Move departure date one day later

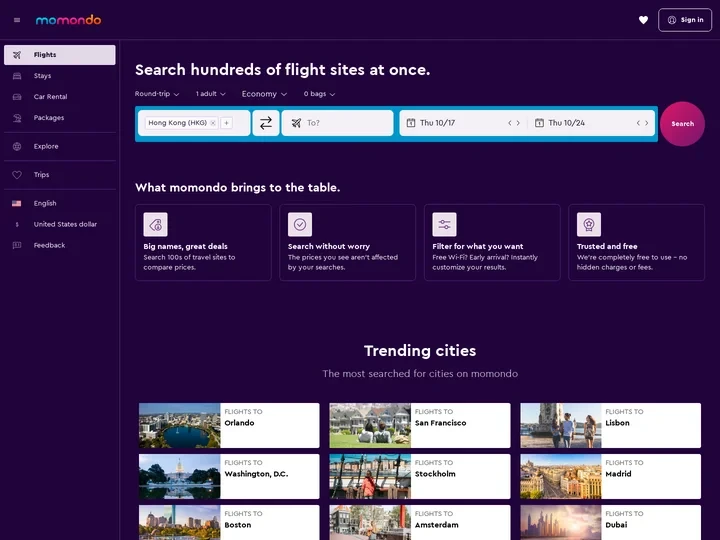pyautogui.click(x=518, y=123)
